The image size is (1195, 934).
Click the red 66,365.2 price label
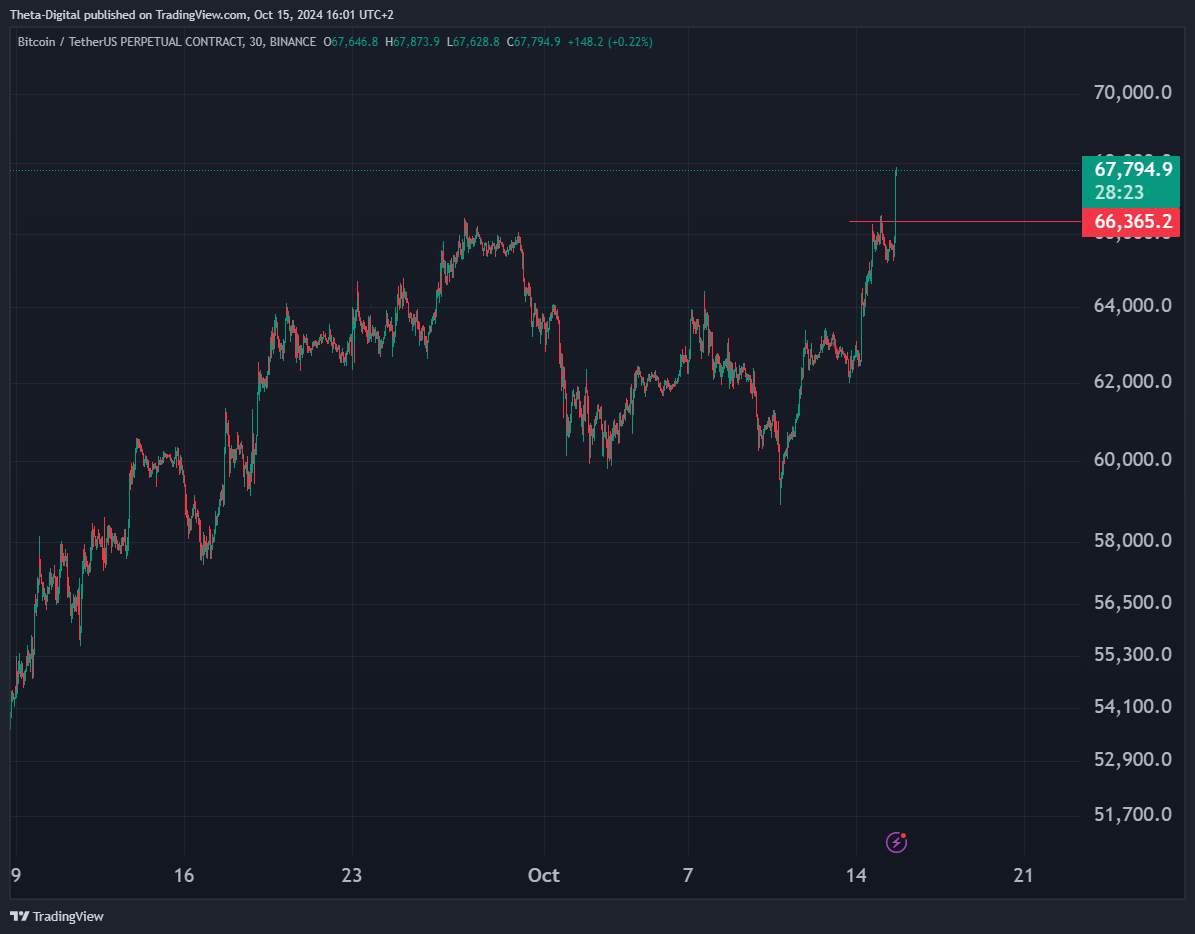(x=1131, y=222)
